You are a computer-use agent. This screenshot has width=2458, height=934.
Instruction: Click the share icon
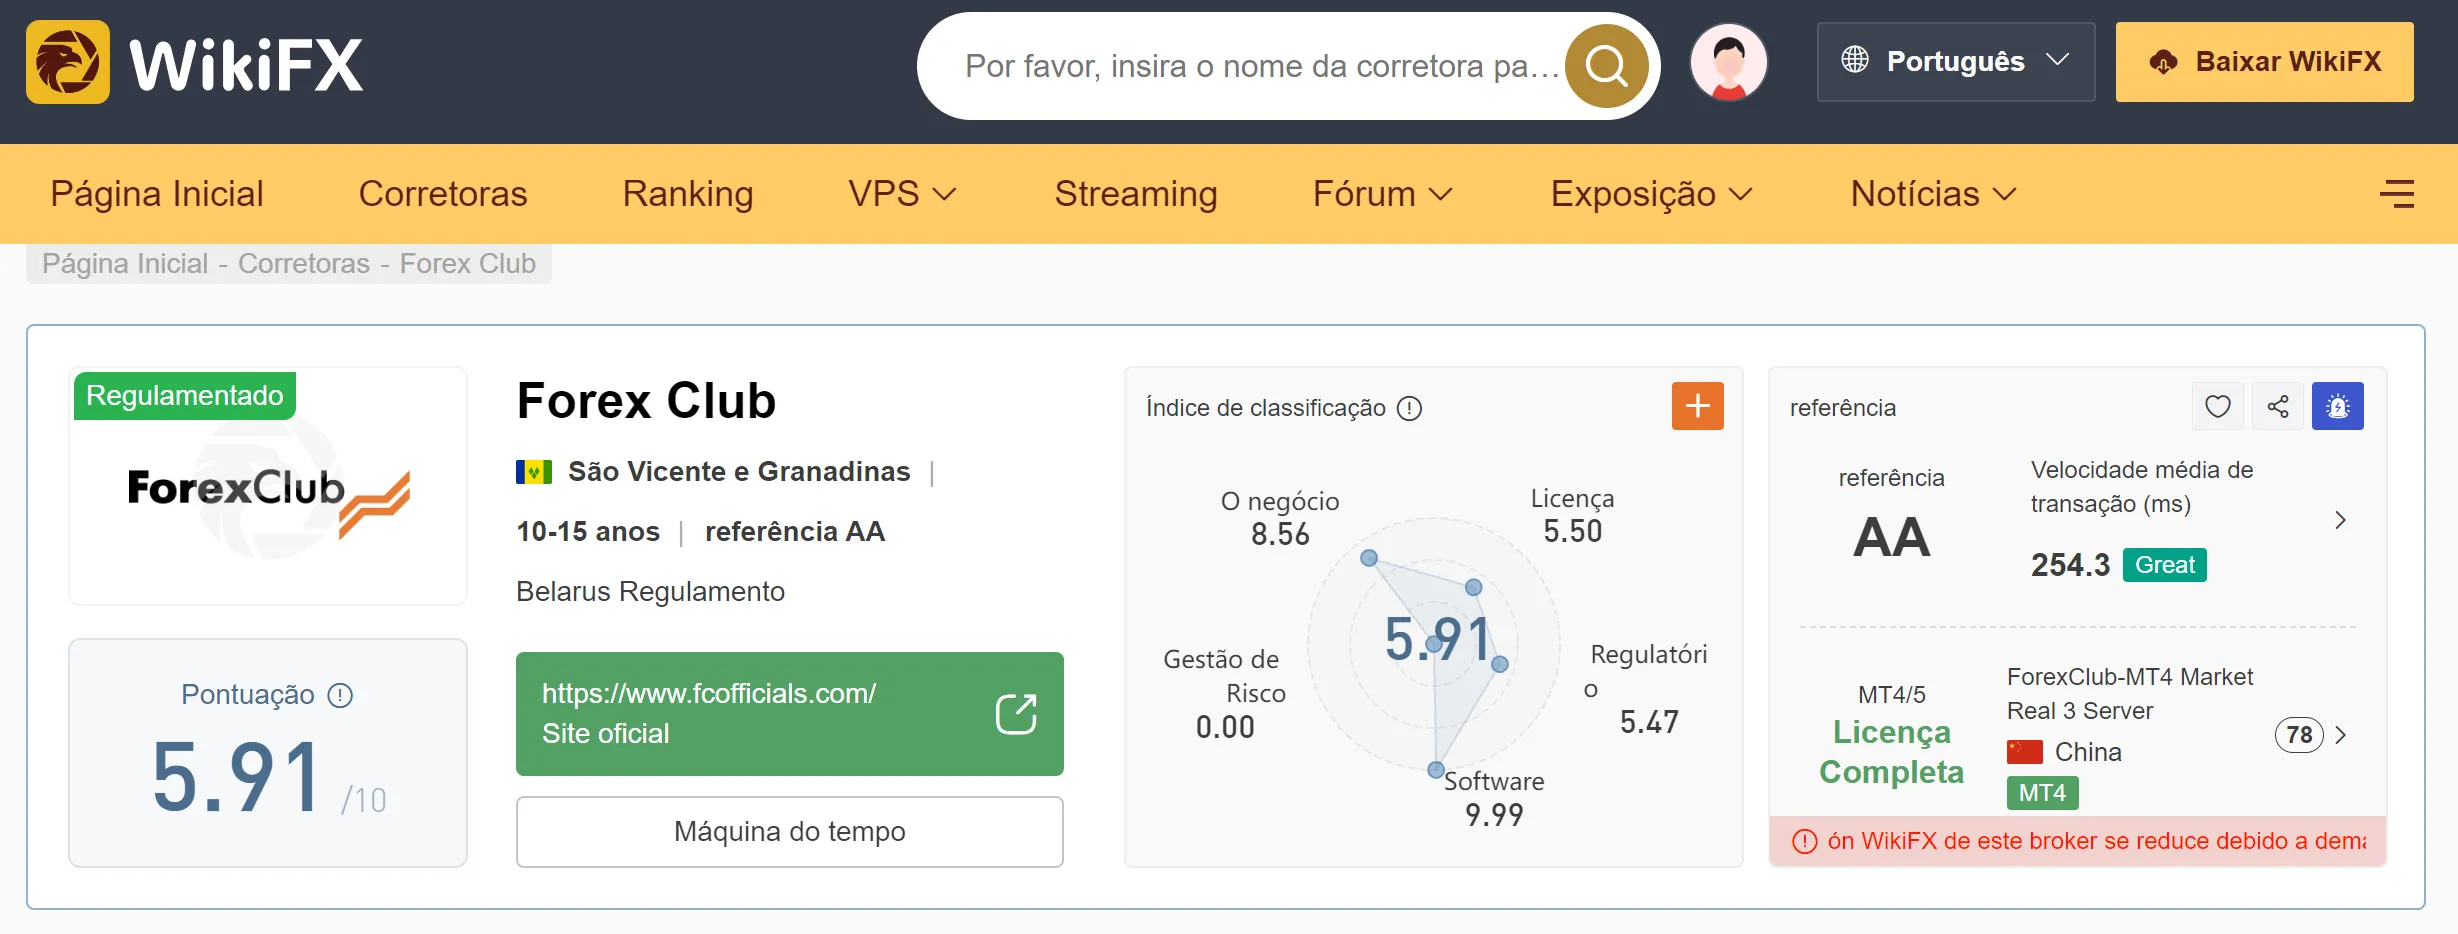[x=2277, y=406]
